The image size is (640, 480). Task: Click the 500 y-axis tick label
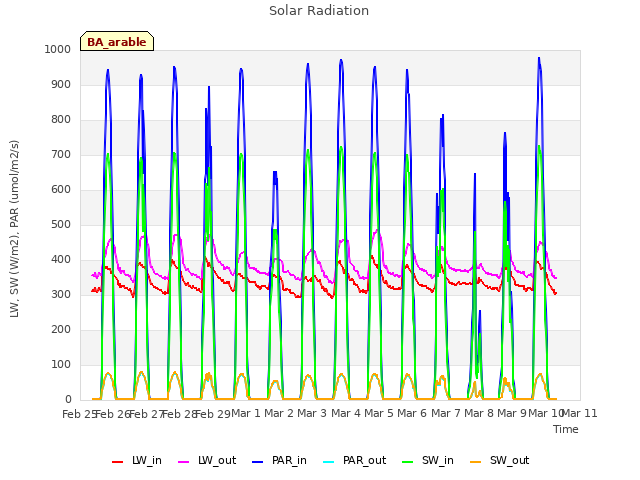tap(61, 224)
